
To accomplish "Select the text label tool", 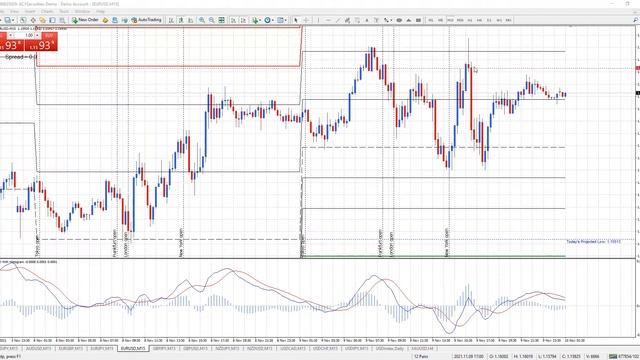I will (376, 20).
